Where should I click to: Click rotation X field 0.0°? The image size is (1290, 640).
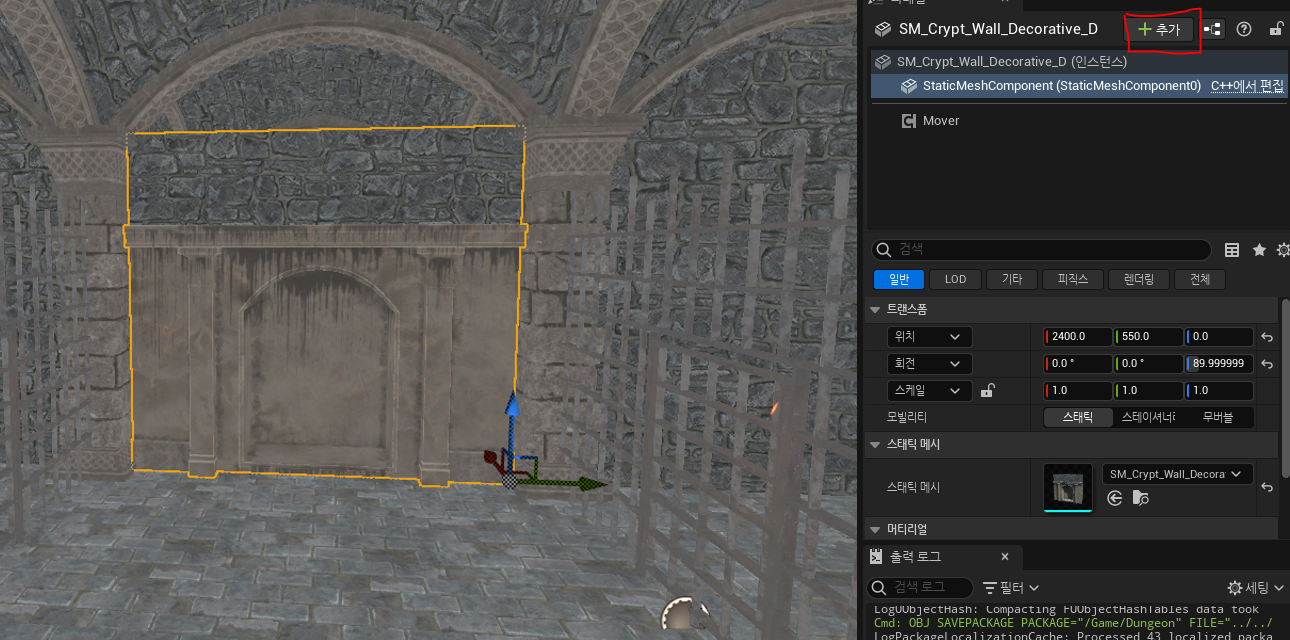(x=1078, y=364)
